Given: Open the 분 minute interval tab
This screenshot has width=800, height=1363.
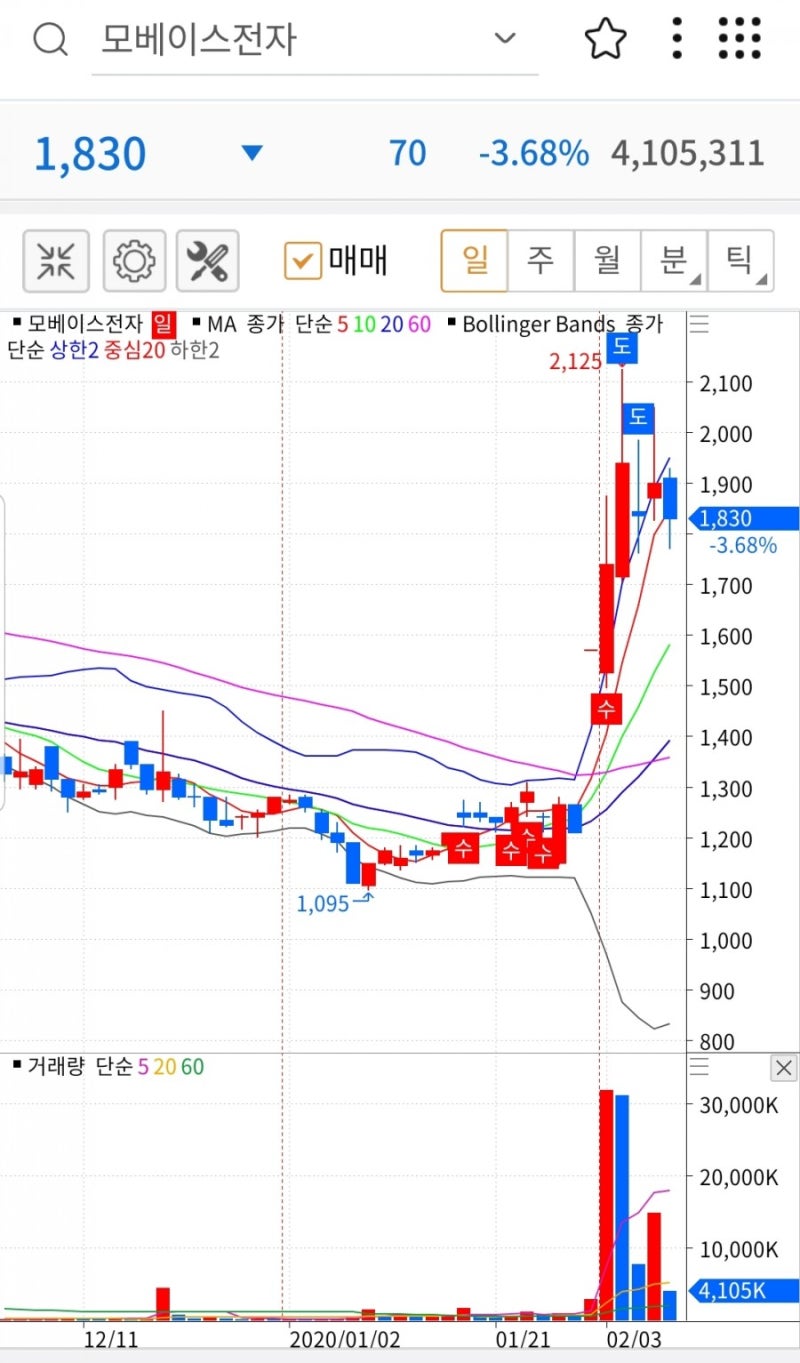Looking at the screenshot, I should pos(674,261).
